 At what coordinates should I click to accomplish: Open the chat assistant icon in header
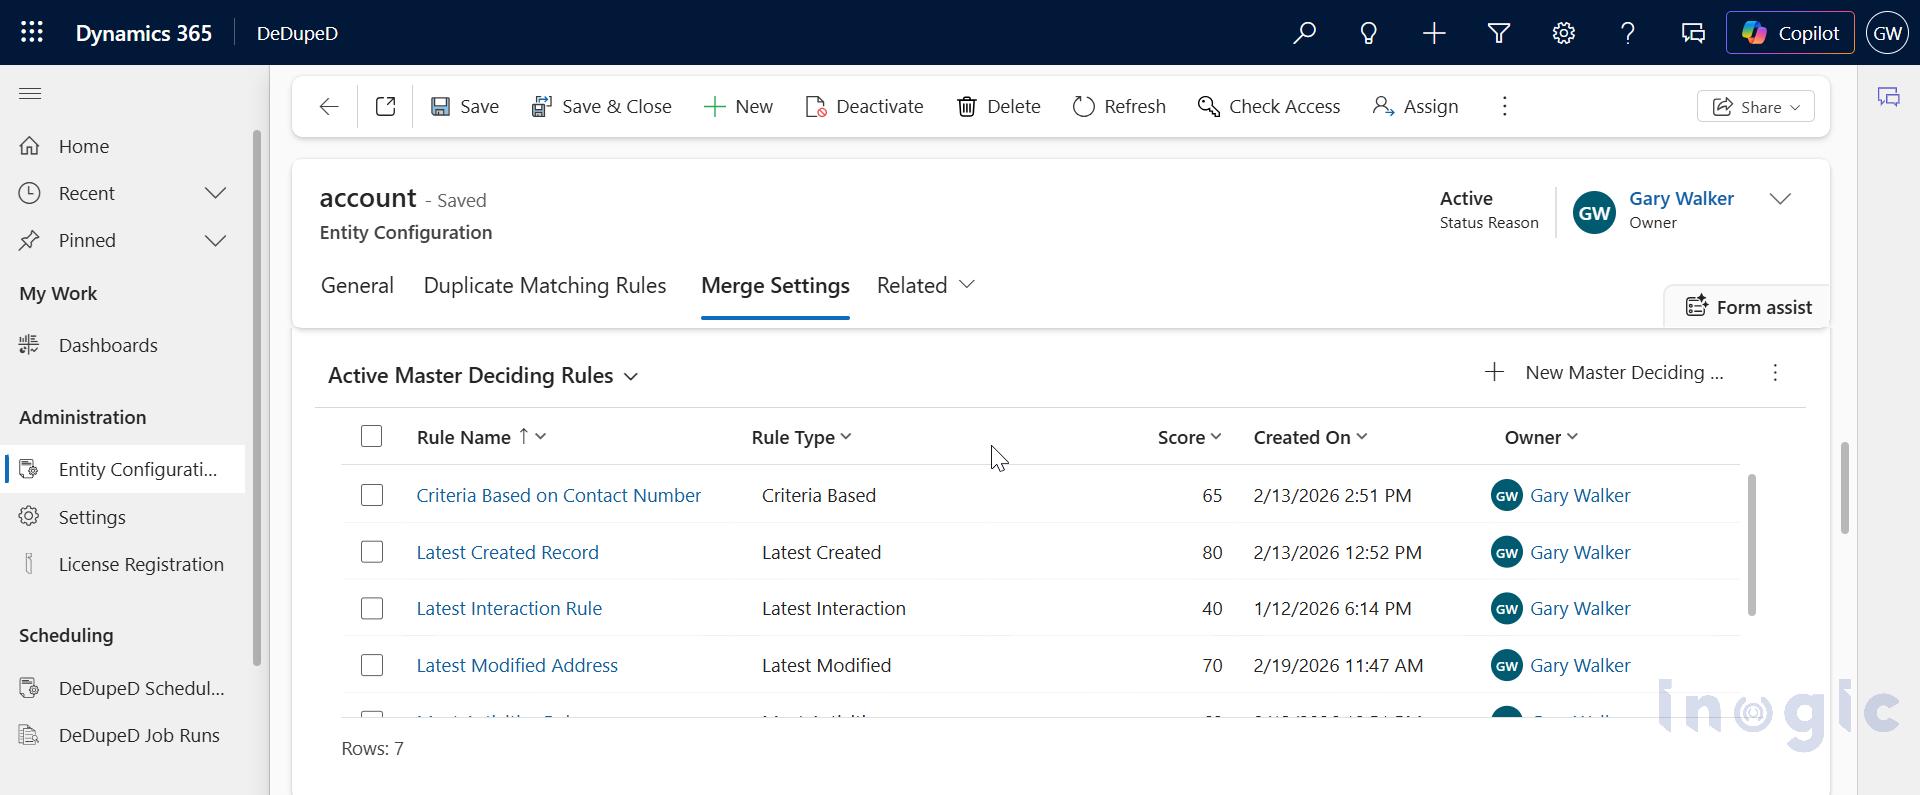pos(1693,33)
